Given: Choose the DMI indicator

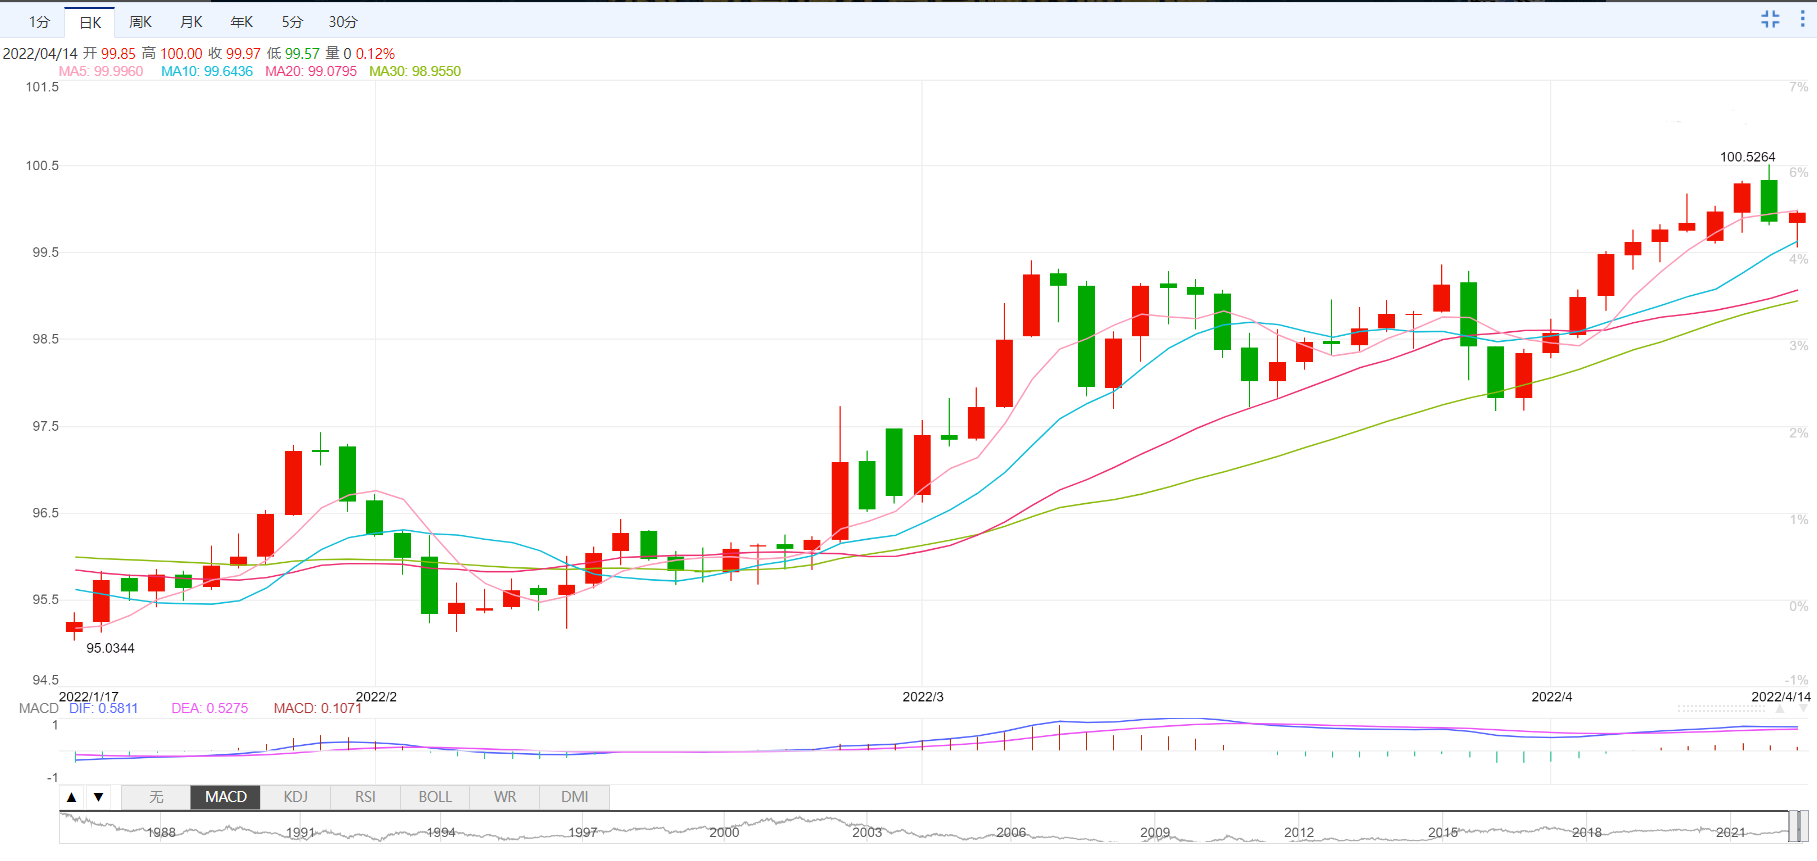Looking at the screenshot, I should [575, 797].
